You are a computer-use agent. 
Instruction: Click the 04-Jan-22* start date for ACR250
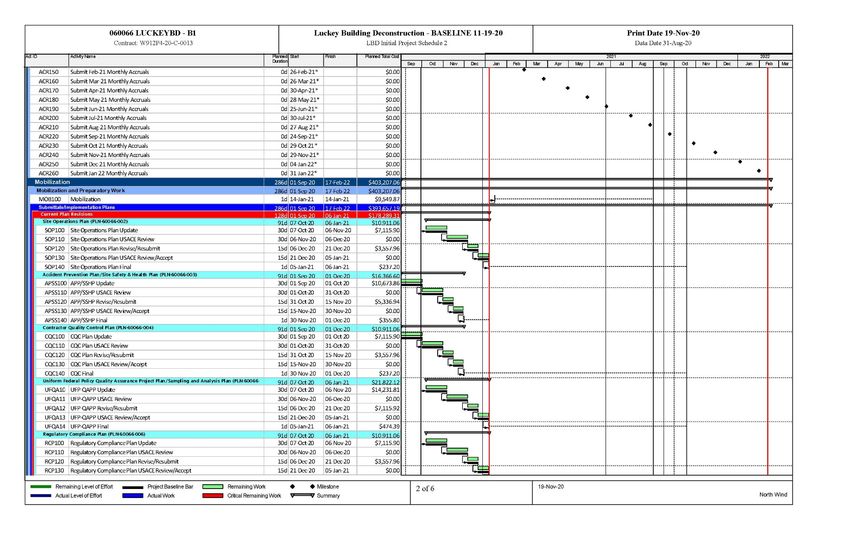(x=303, y=164)
